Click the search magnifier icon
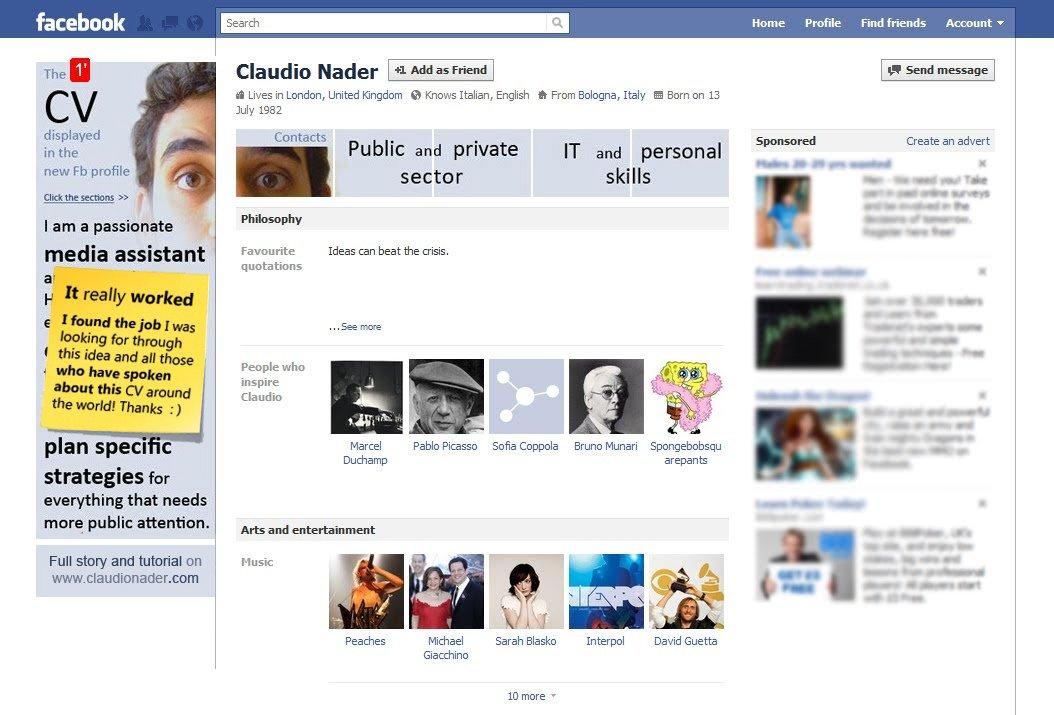 pos(557,23)
